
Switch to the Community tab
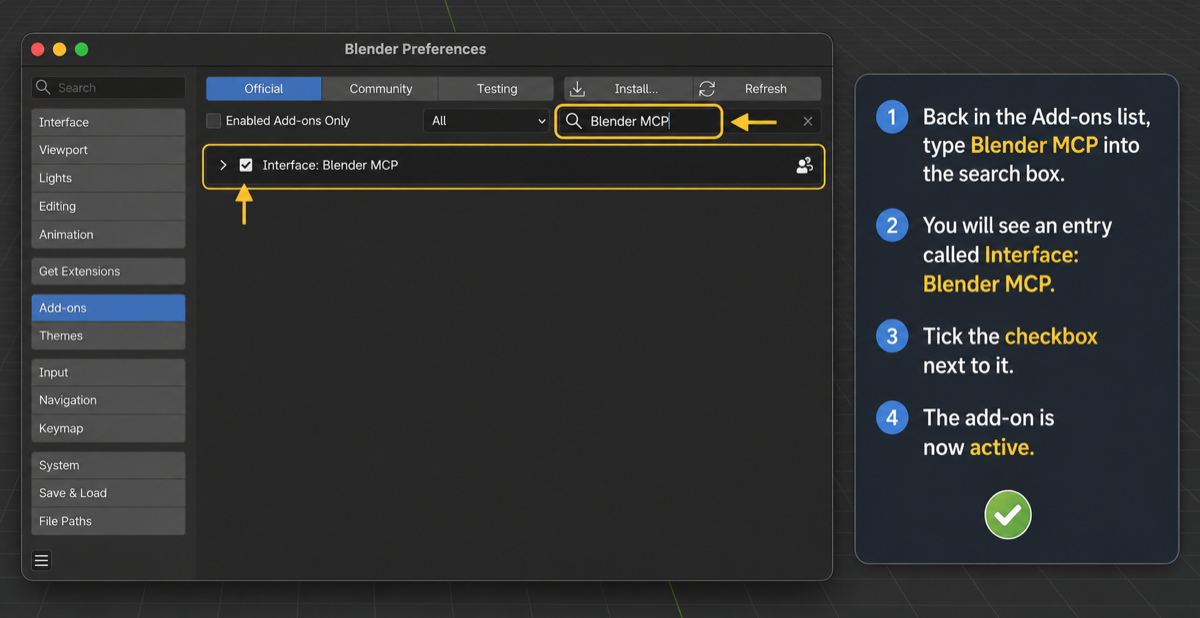pos(380,88)
